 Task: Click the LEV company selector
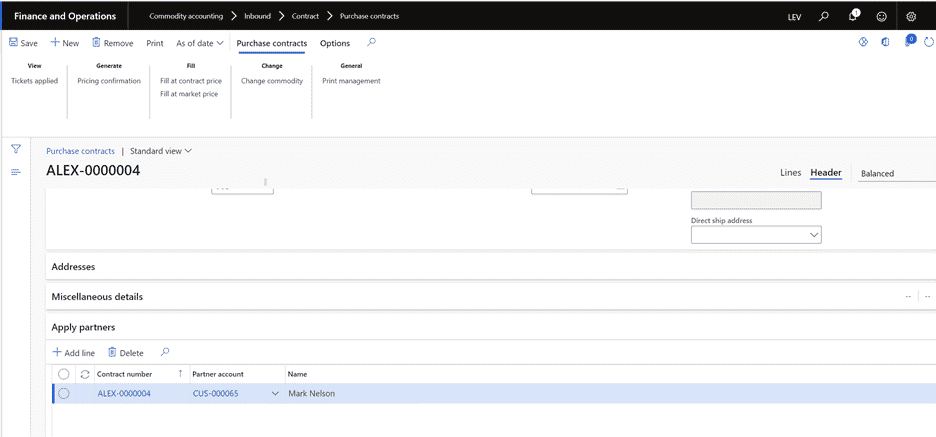[795, 17]
